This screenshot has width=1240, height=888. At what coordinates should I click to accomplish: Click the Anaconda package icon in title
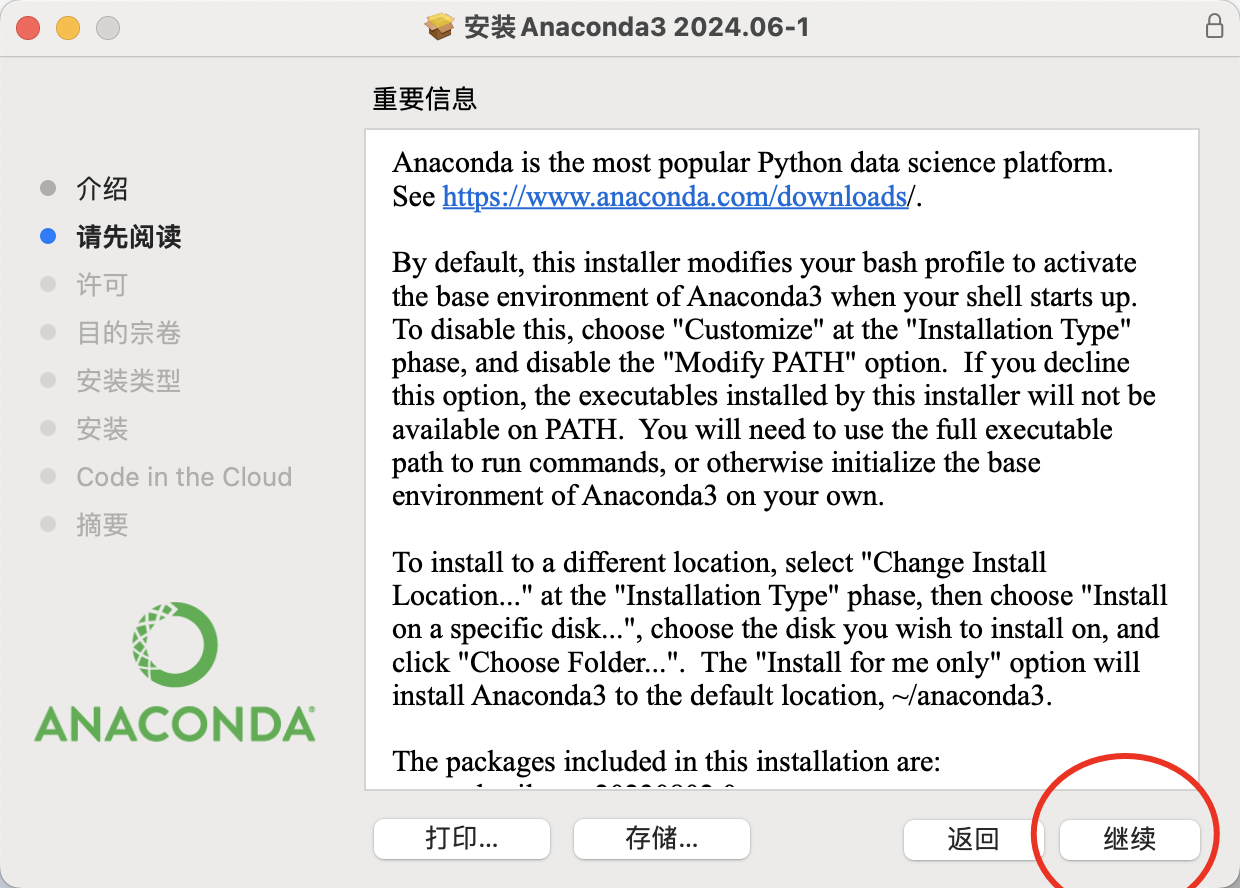[x=440, y=27]
